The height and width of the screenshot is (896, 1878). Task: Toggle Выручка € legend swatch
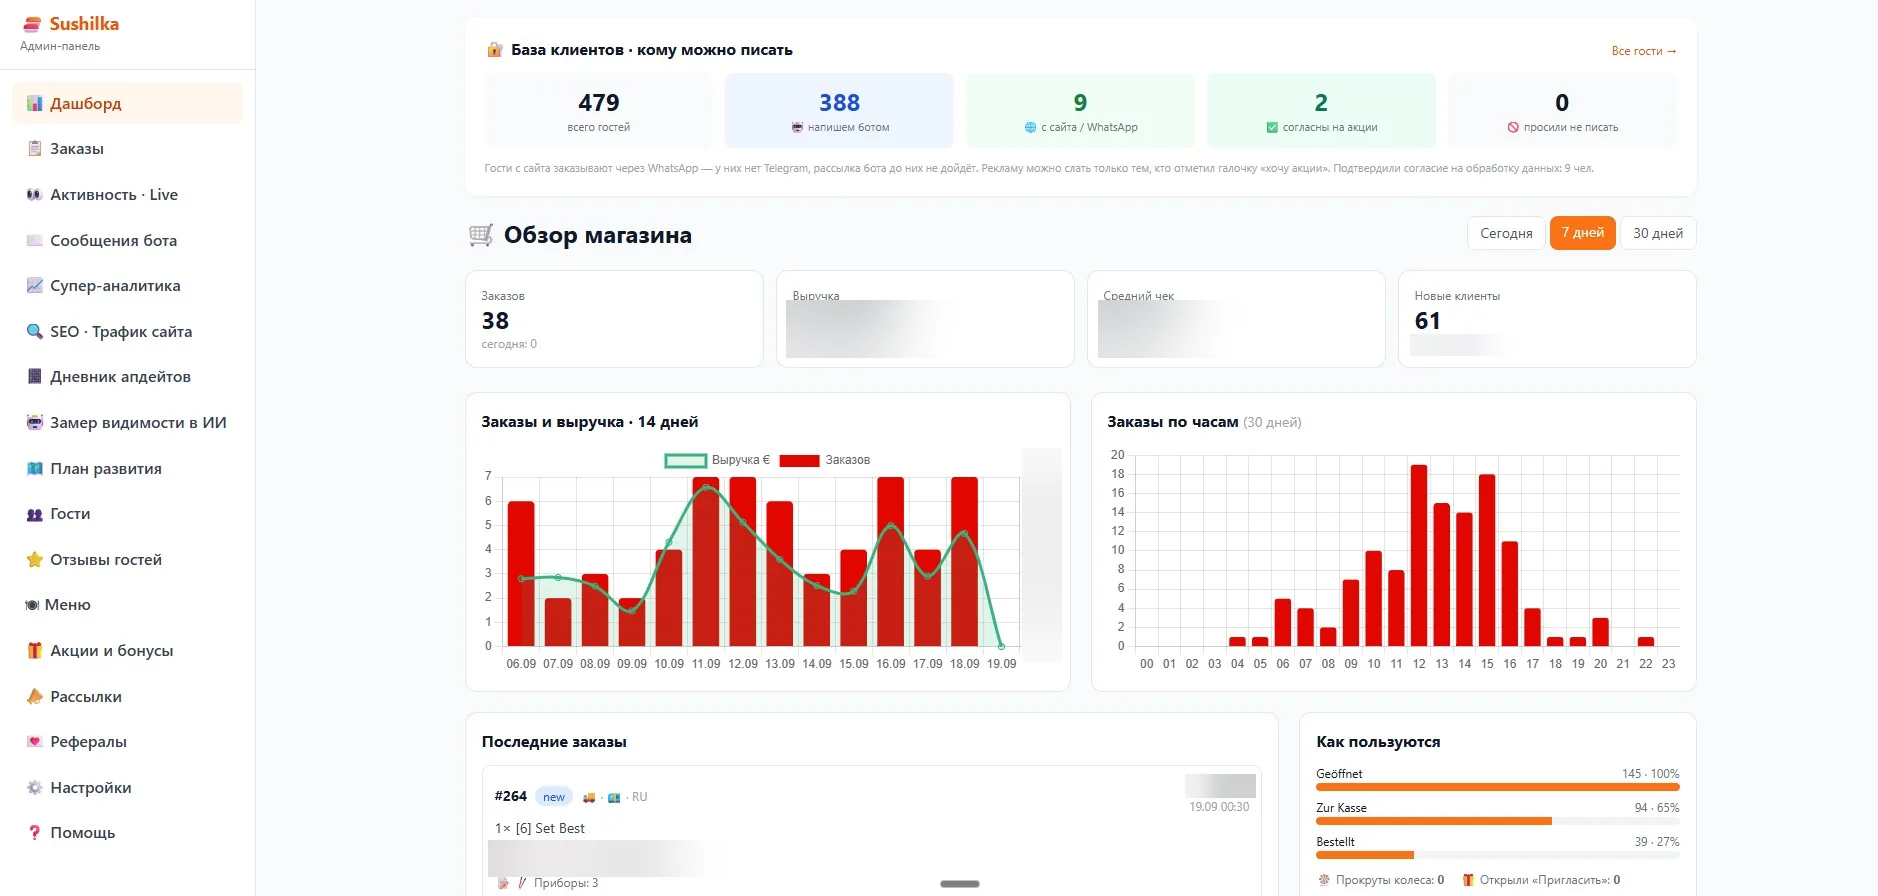(686, 461)
